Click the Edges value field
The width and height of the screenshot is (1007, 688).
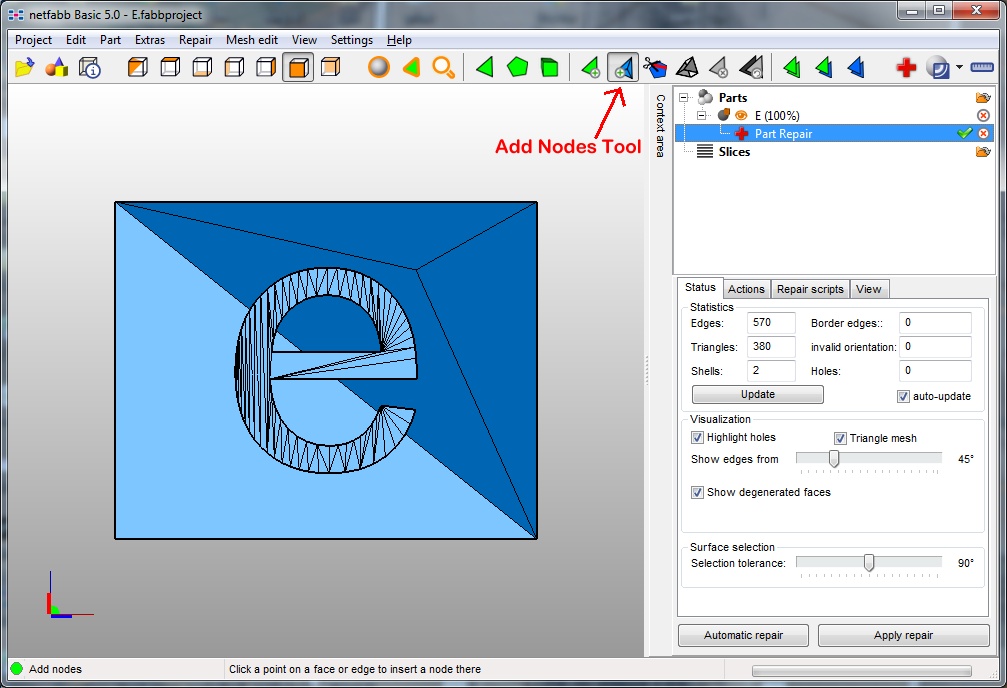click(x=771, y=323)
